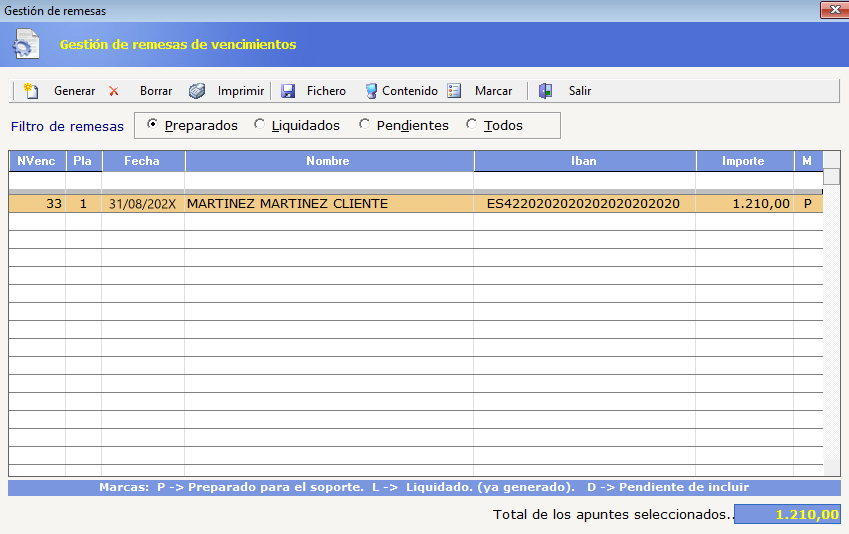This screenshot has width=849, height=534.
Task: Click the printer Imprimir icon
Action: pyautogui.click(x=197, y=91)
